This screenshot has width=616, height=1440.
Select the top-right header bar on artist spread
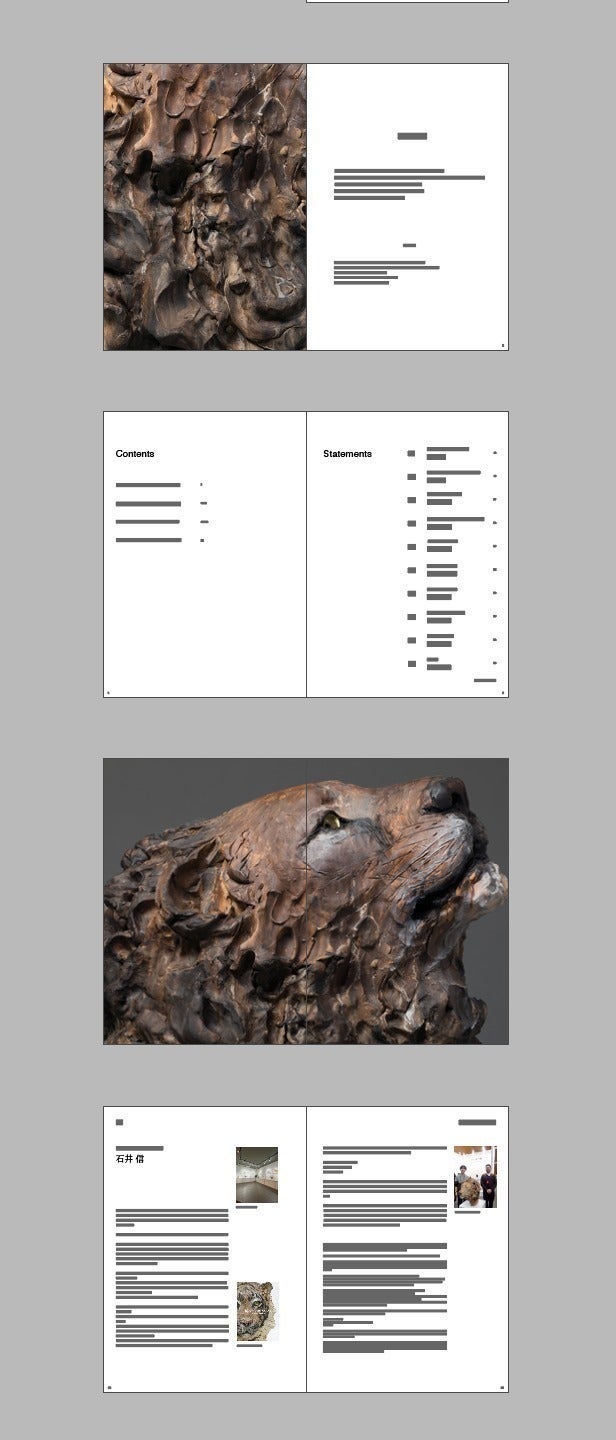pyautogui.click(x=477, y=1122)
